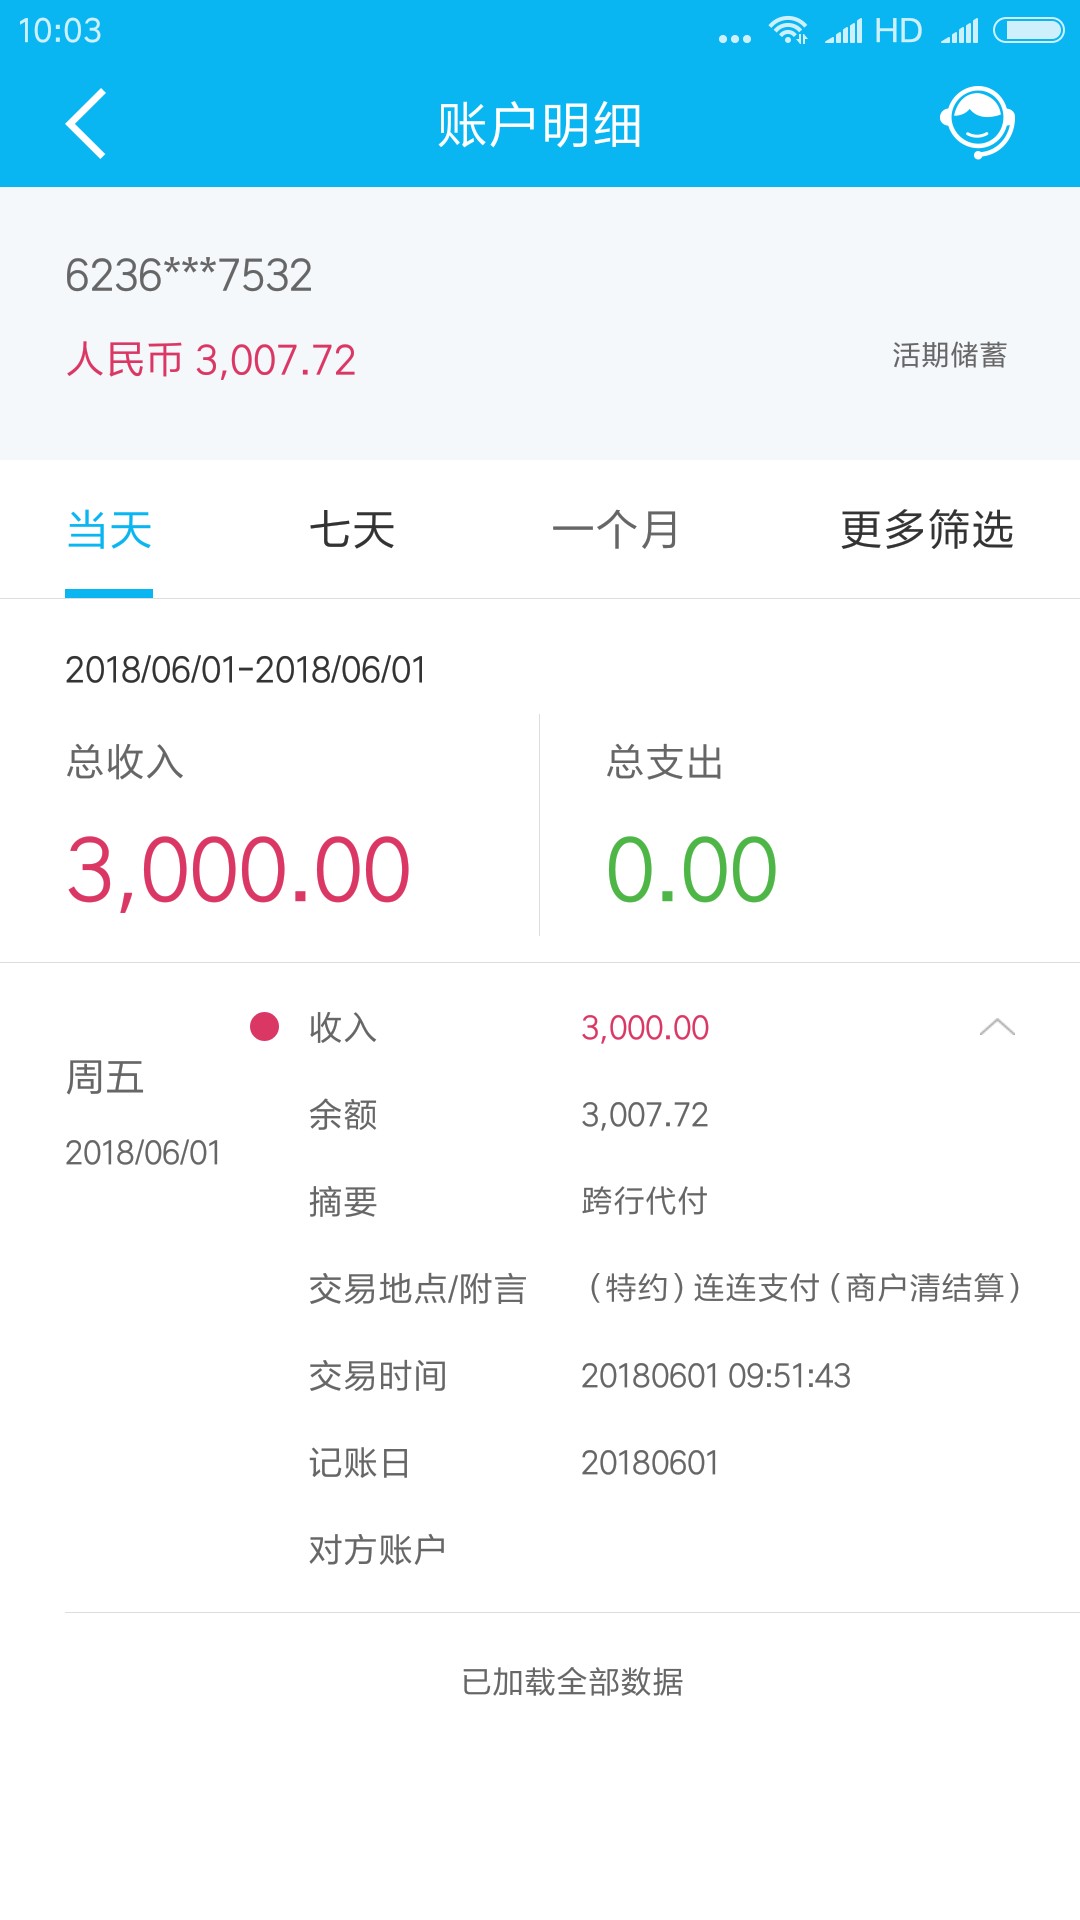This screenshot has width=1080, height=1920.
Task: Tap the summary value 跨行代付
Action: [645, 1201]
